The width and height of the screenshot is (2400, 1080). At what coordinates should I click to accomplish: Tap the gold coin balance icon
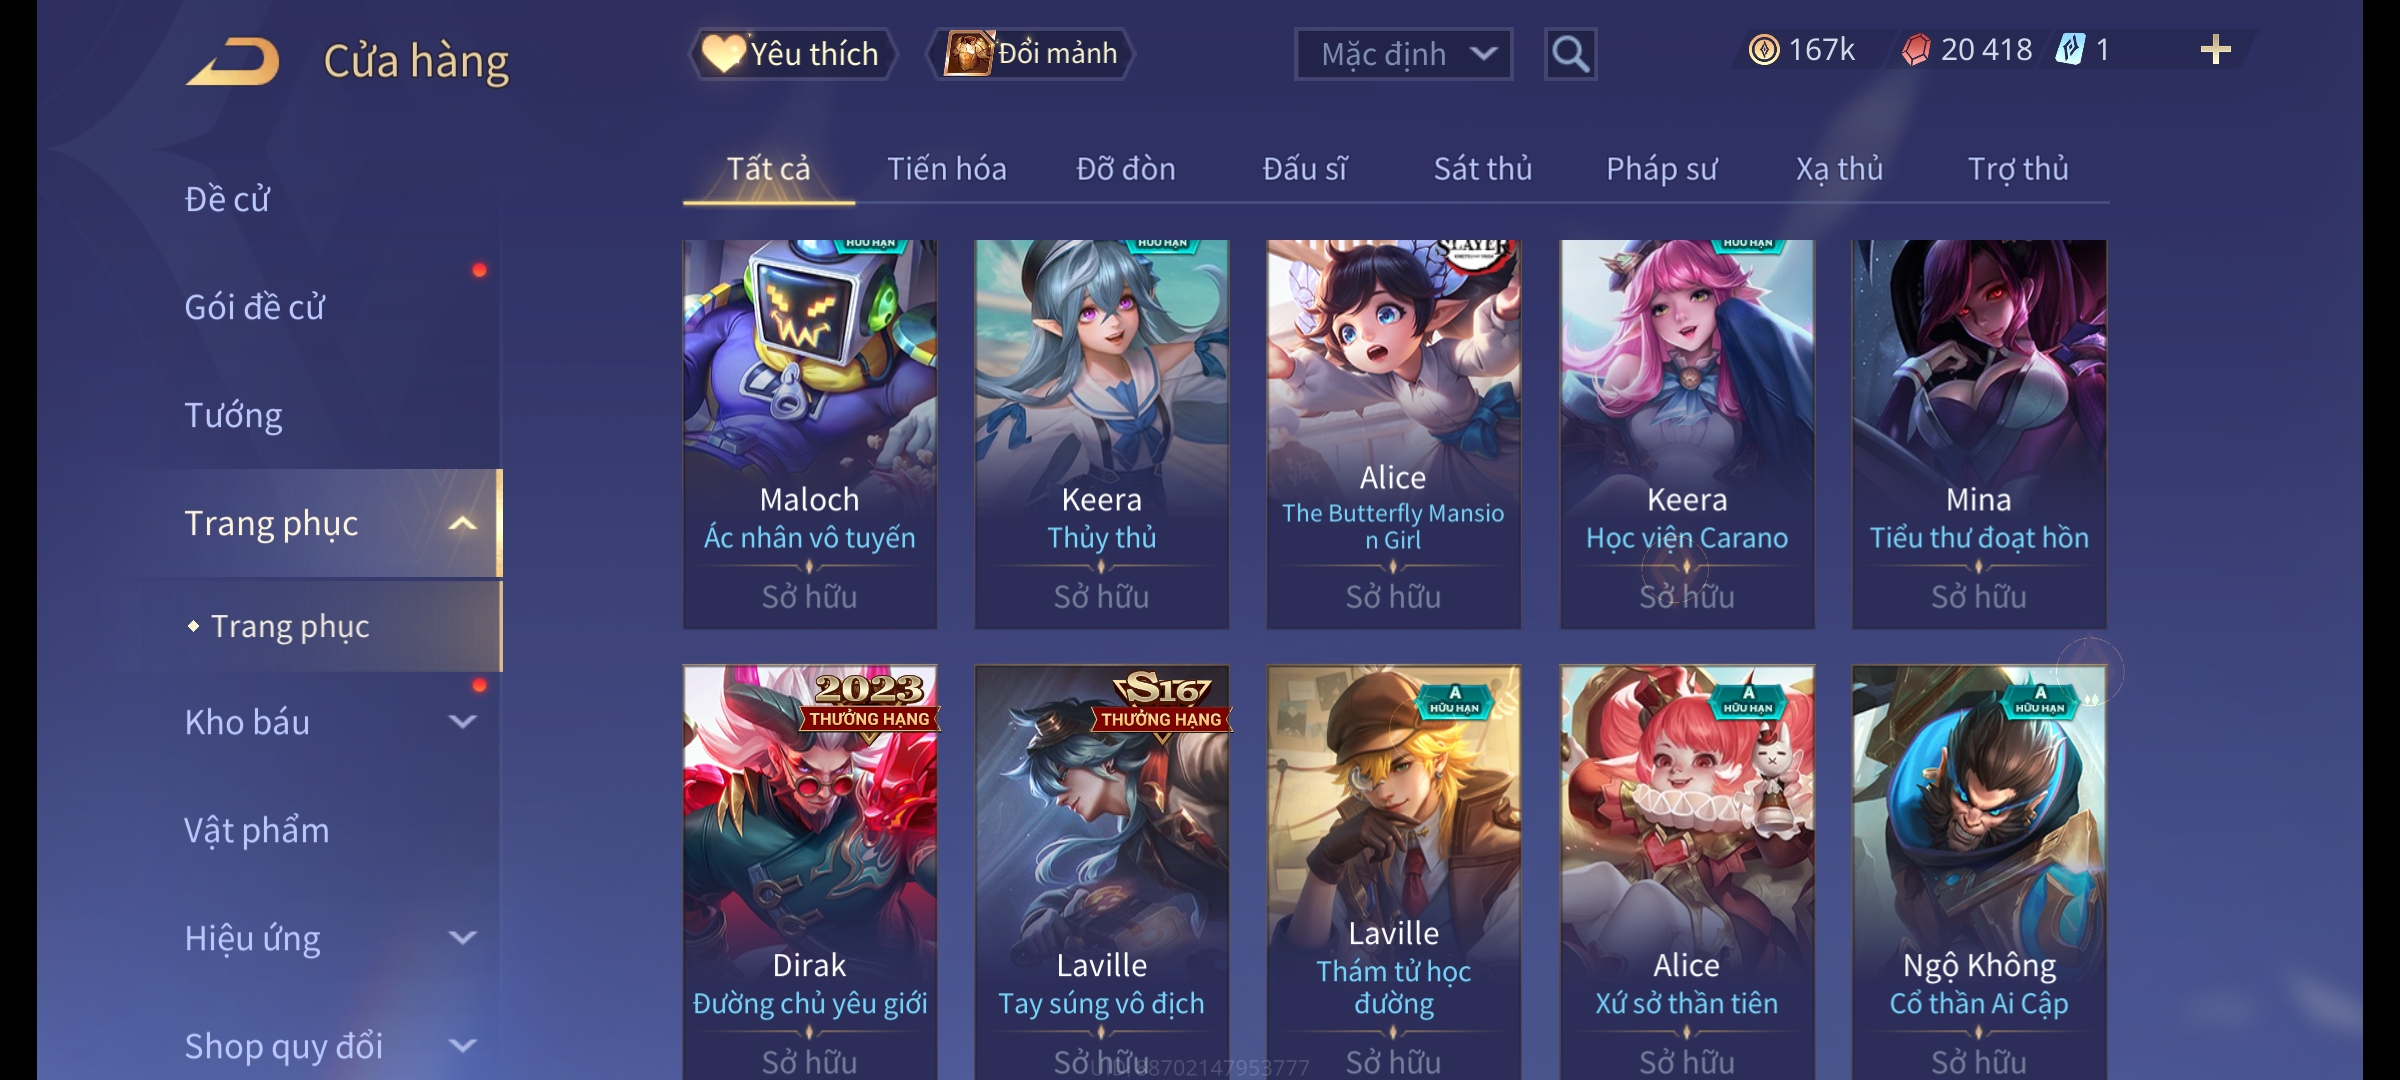pos(1764,50)
